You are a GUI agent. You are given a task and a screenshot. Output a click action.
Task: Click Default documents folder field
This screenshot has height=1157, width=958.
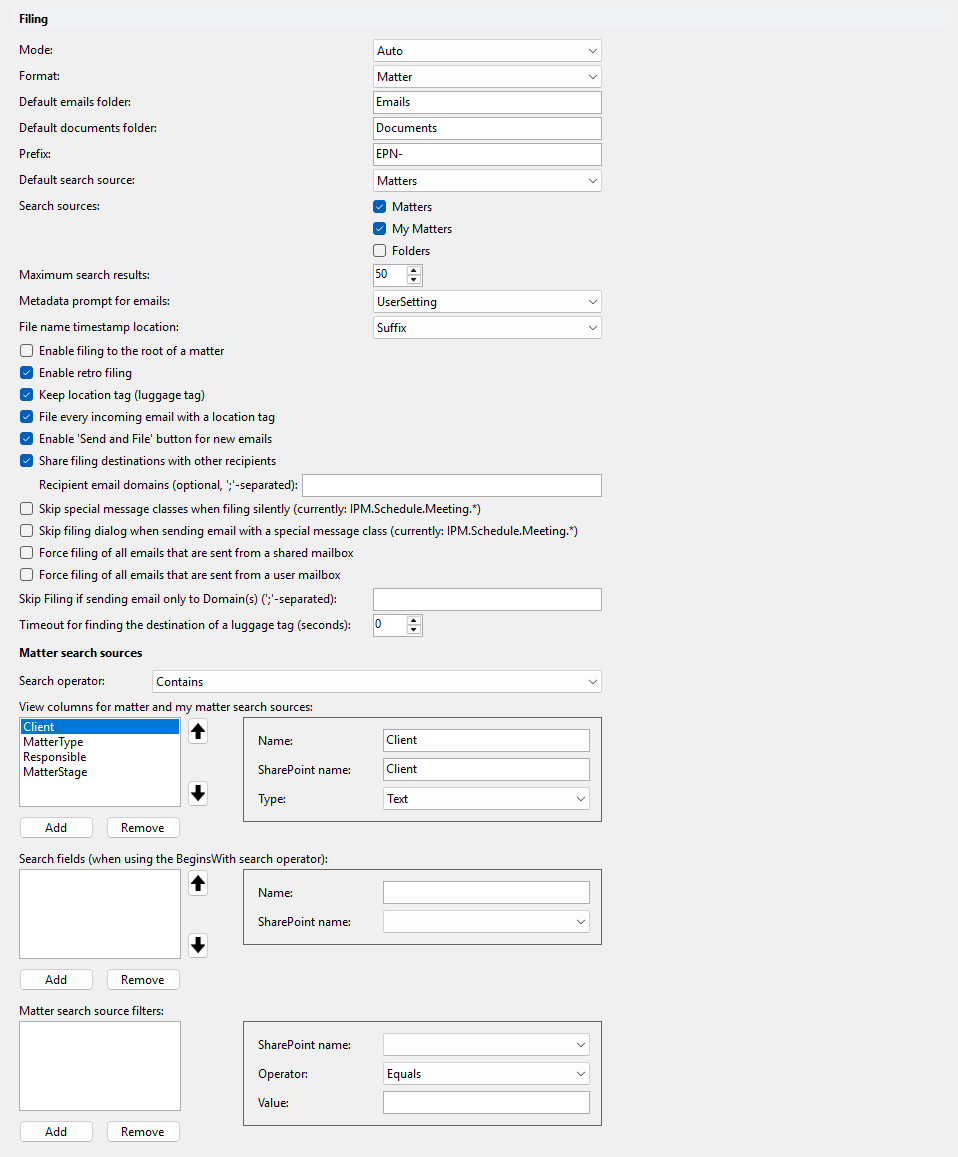click(487, 128)
